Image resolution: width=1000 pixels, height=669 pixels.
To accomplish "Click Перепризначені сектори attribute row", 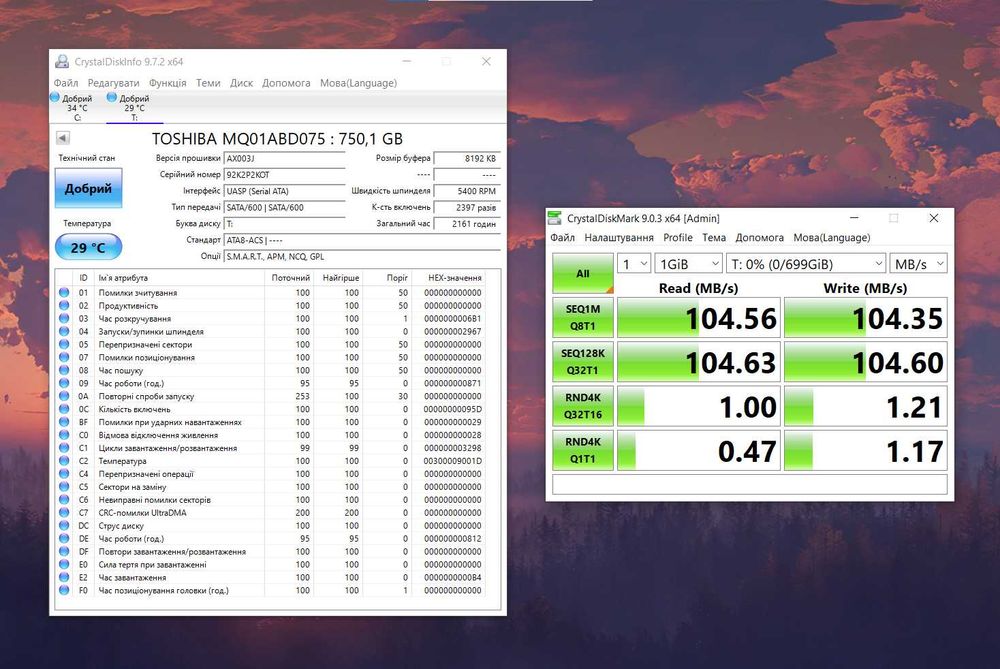I will coord(272,344).
